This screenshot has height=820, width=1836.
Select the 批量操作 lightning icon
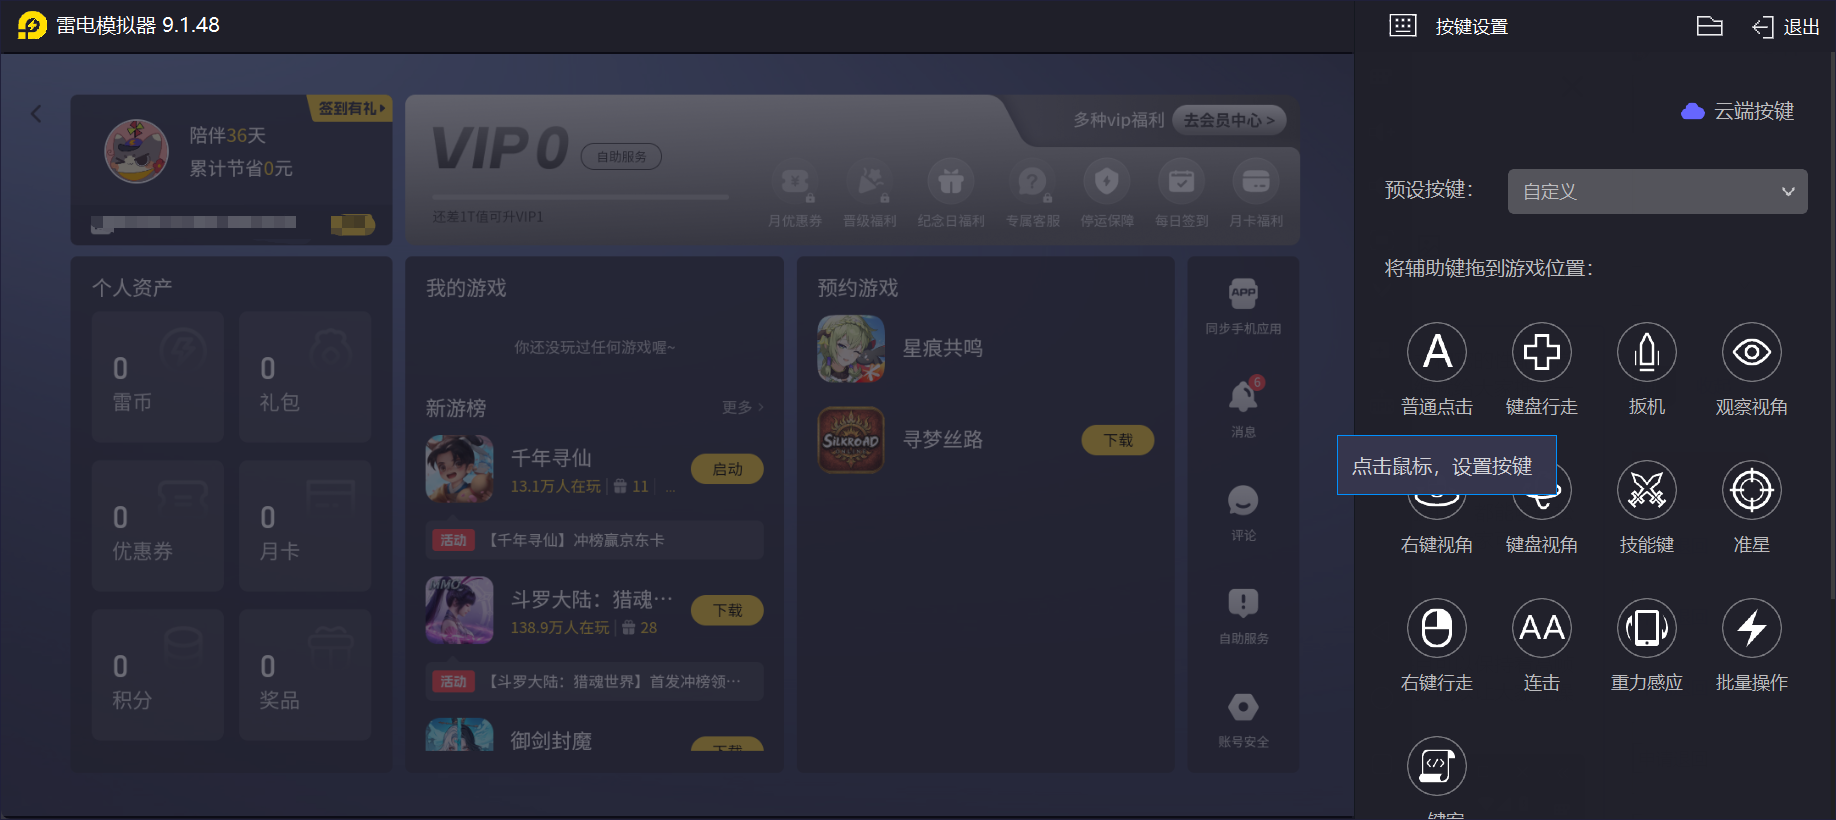coord(1752,628)
